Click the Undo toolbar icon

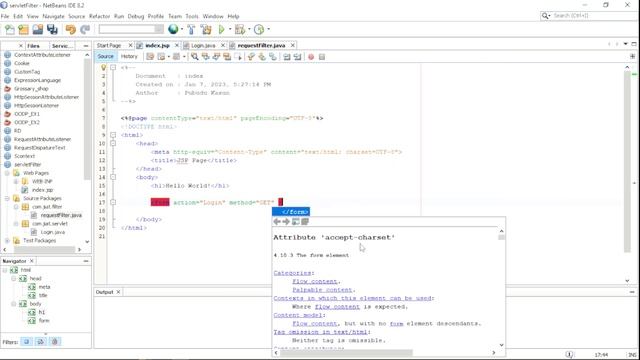click(71, 29)
